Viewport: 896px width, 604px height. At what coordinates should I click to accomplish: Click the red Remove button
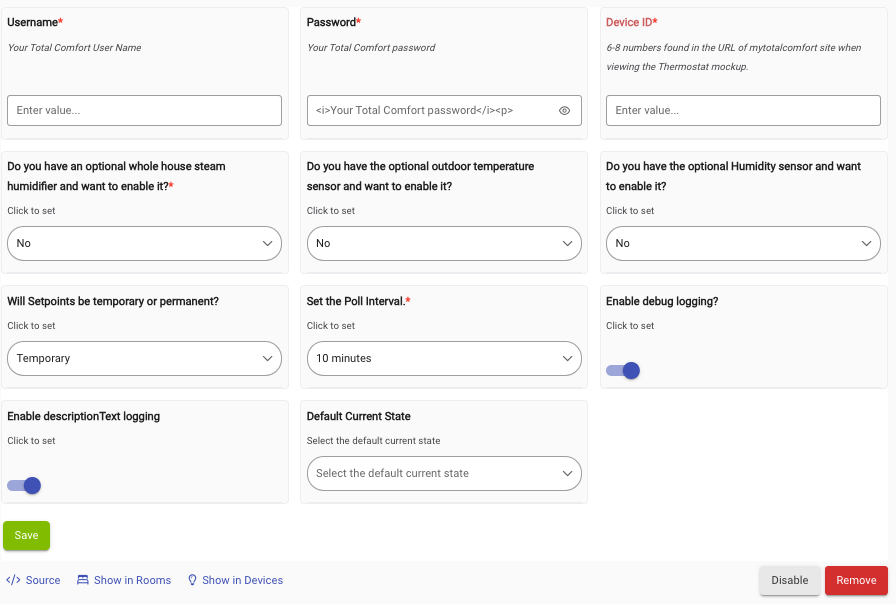pyautogui.click(x=856, y=581)
